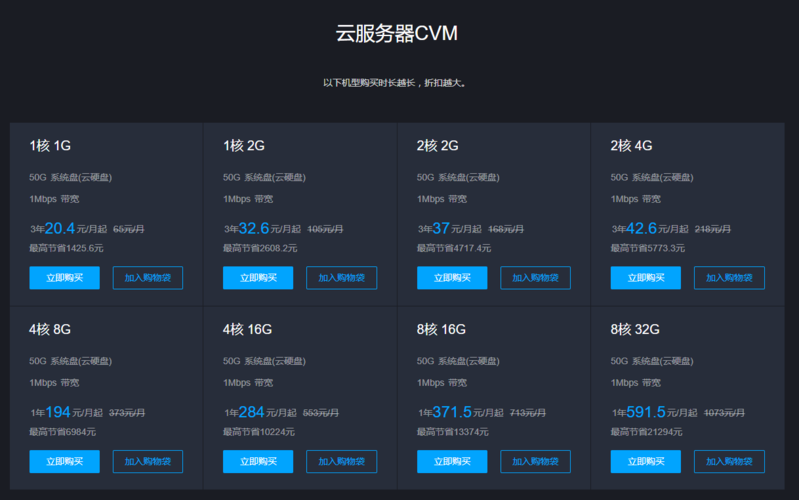This screenshot has width=799, height=500.
Task: Click the savings text 最高节省5773.3元
Action: coord(648,248)
